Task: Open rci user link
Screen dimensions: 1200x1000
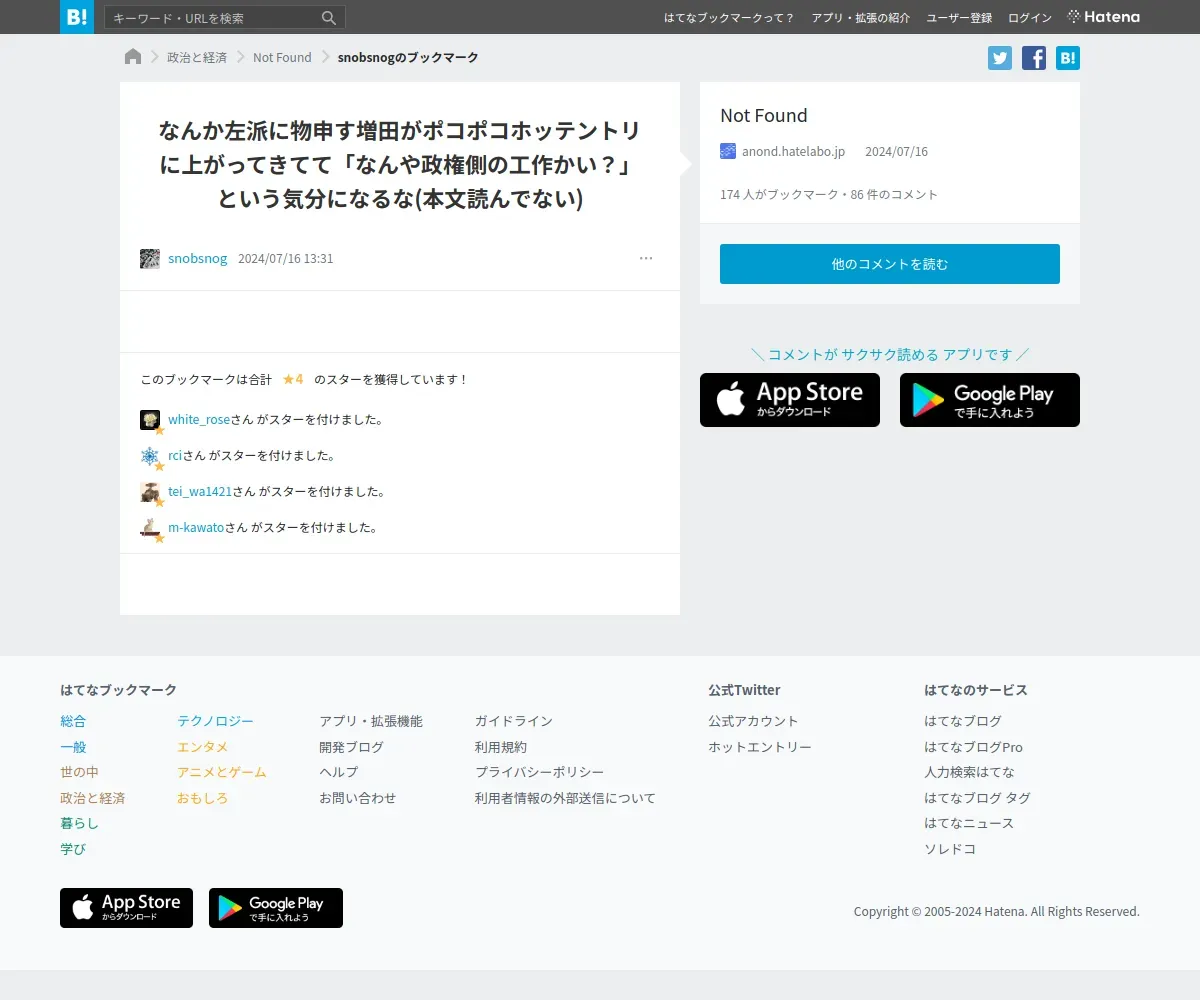Action: (x=175, y=456)
